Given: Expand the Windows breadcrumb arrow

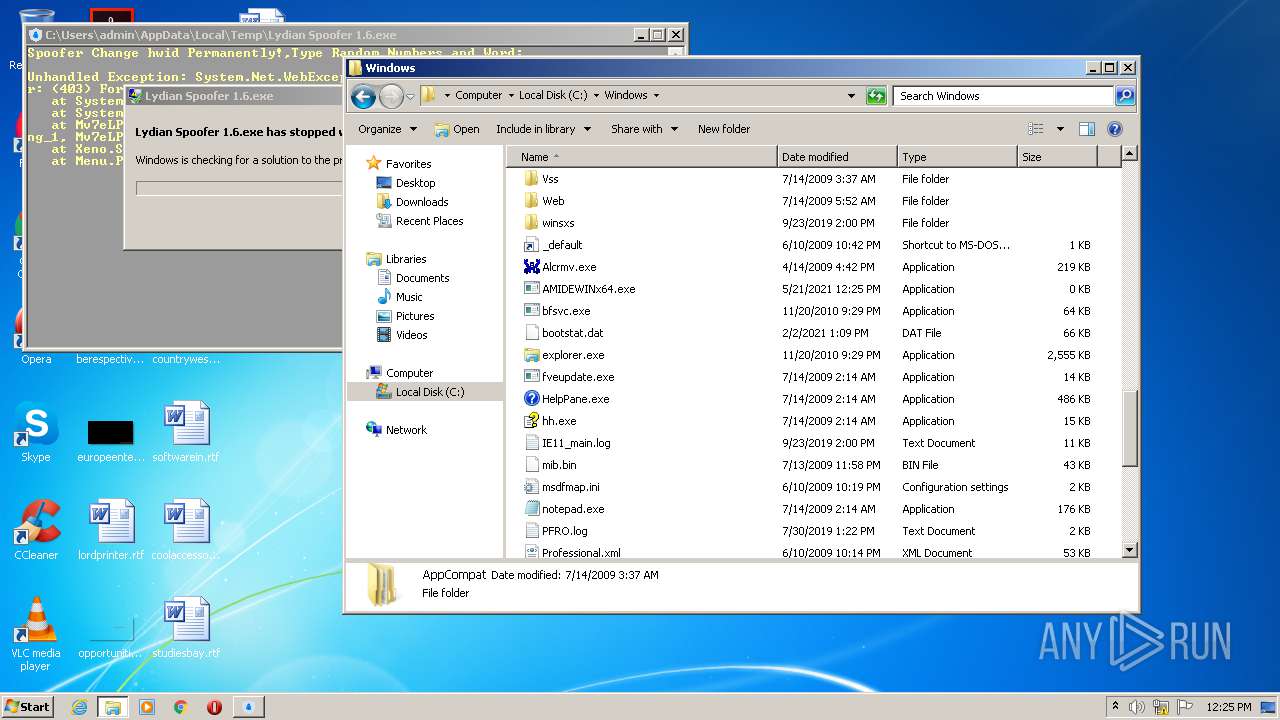Looking at the screenshot, I should coord(656,96).
